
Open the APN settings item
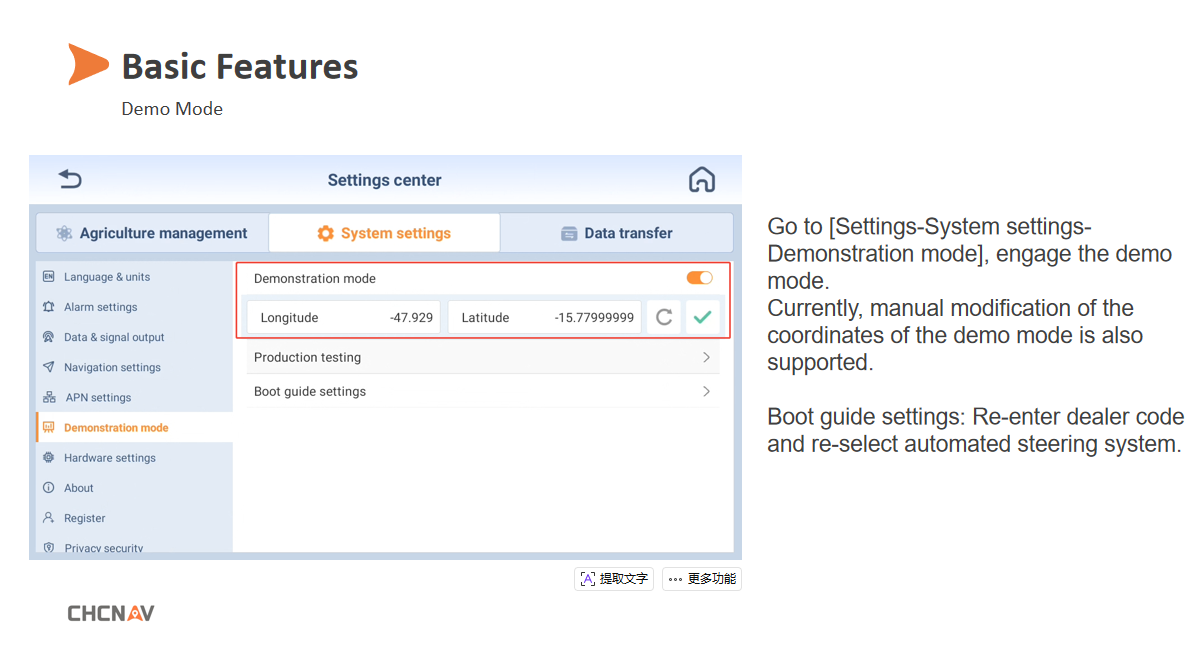[98, 397]
